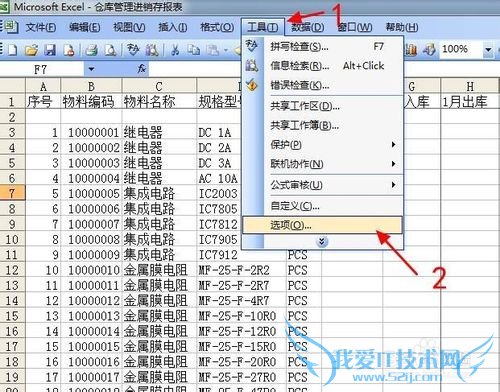This screenshot has height=392, width=500.
Task: Click cell with code 10000005
Action: coord(91,193)
